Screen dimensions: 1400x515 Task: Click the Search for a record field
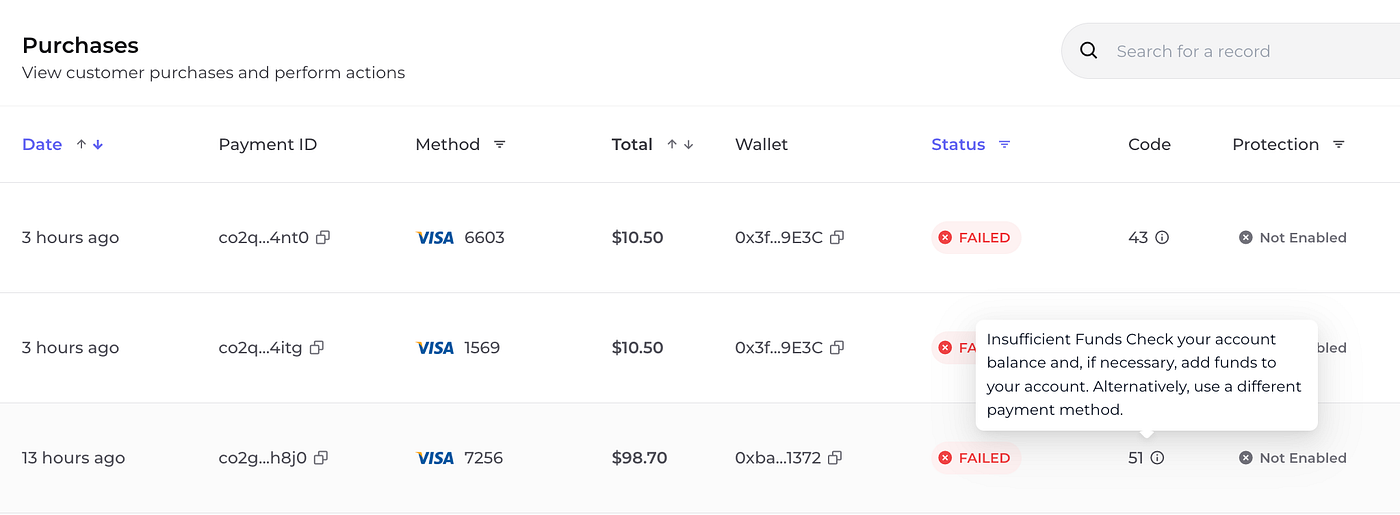click(x=1230, y=51)
